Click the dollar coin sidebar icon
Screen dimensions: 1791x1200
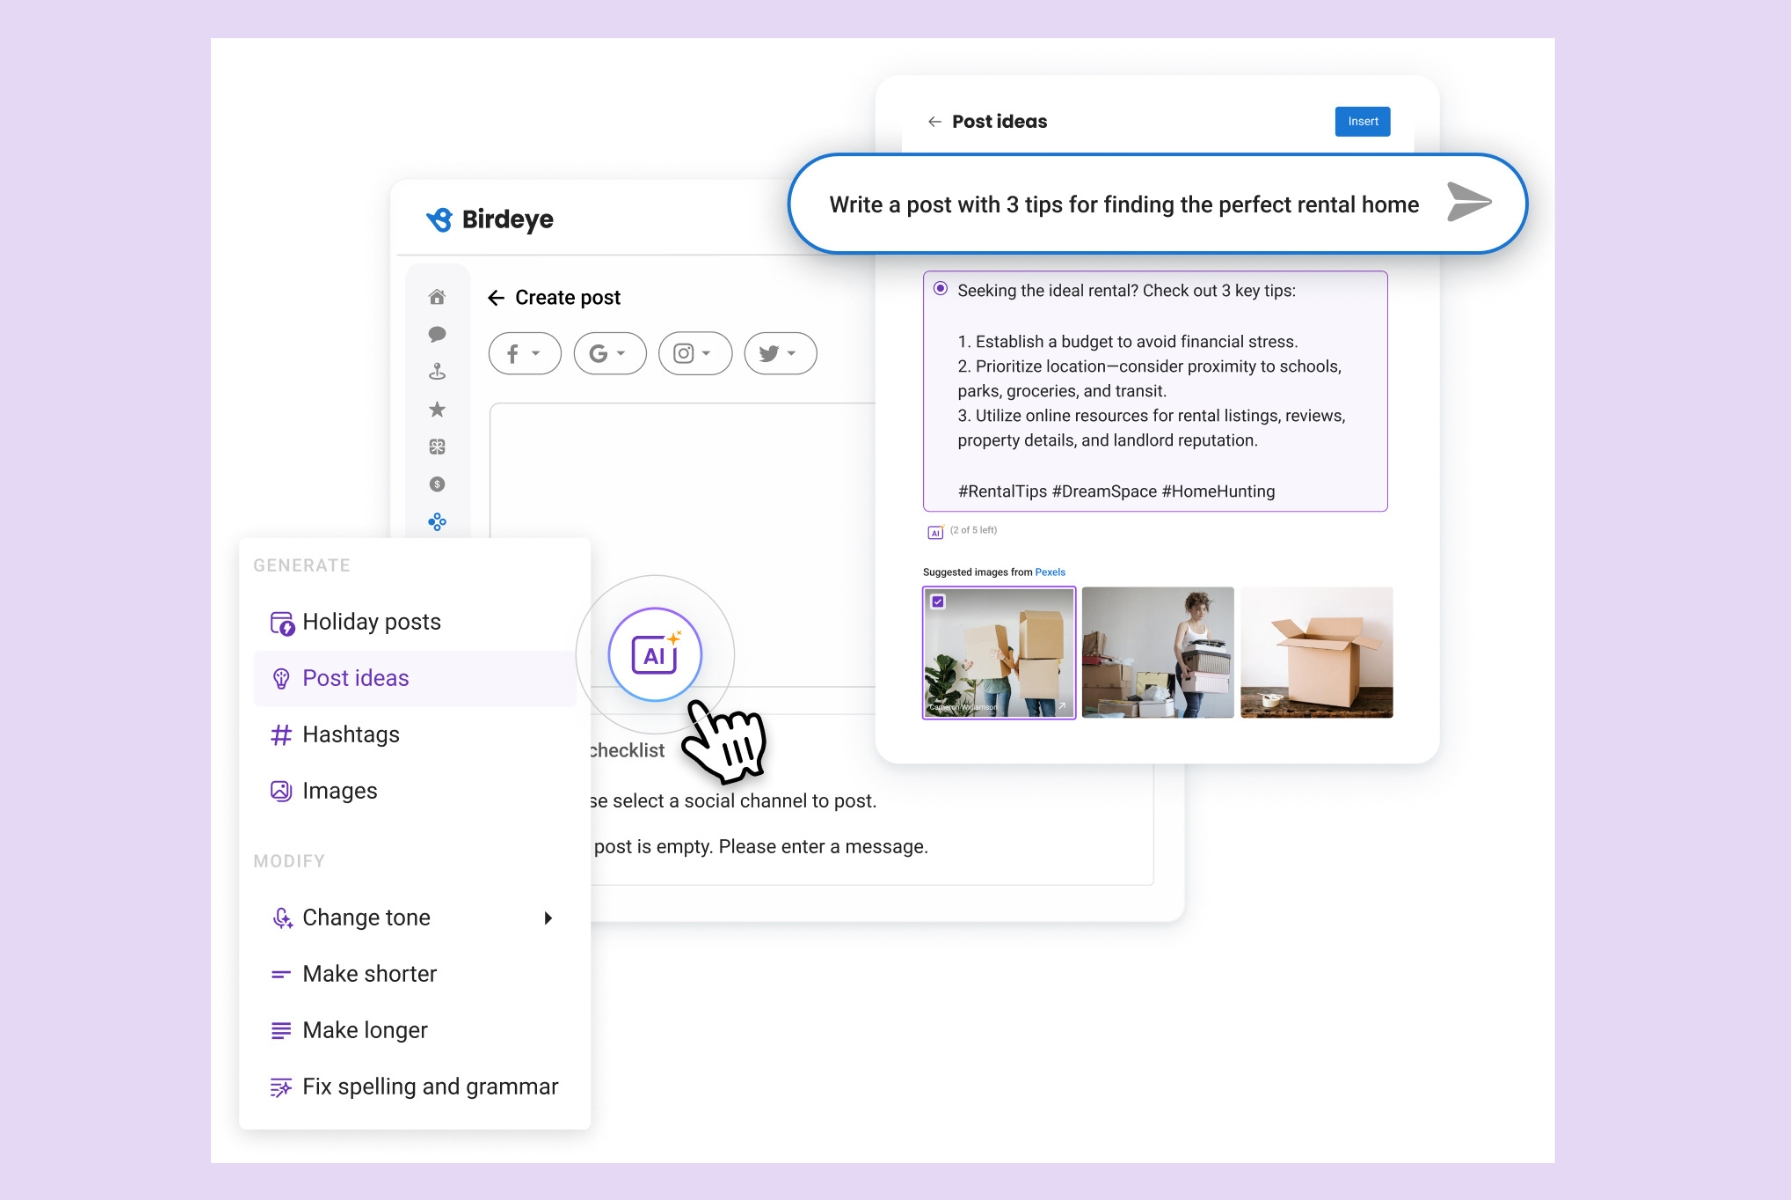(437, 484)
